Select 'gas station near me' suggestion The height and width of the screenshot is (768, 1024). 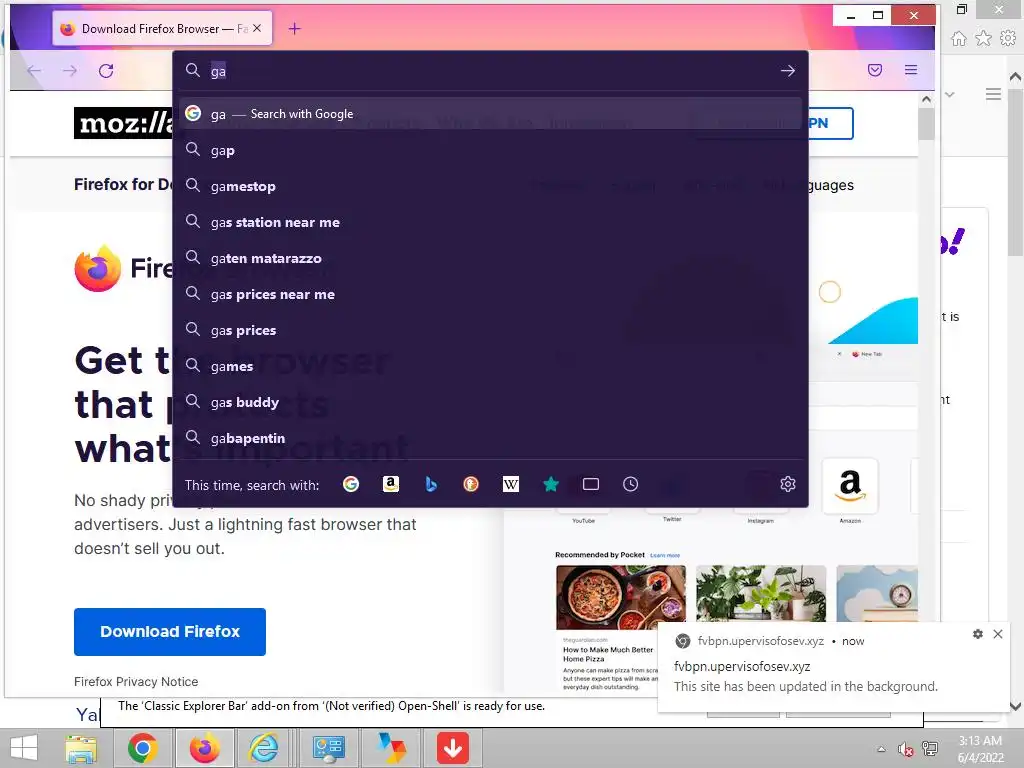(490, 222)
